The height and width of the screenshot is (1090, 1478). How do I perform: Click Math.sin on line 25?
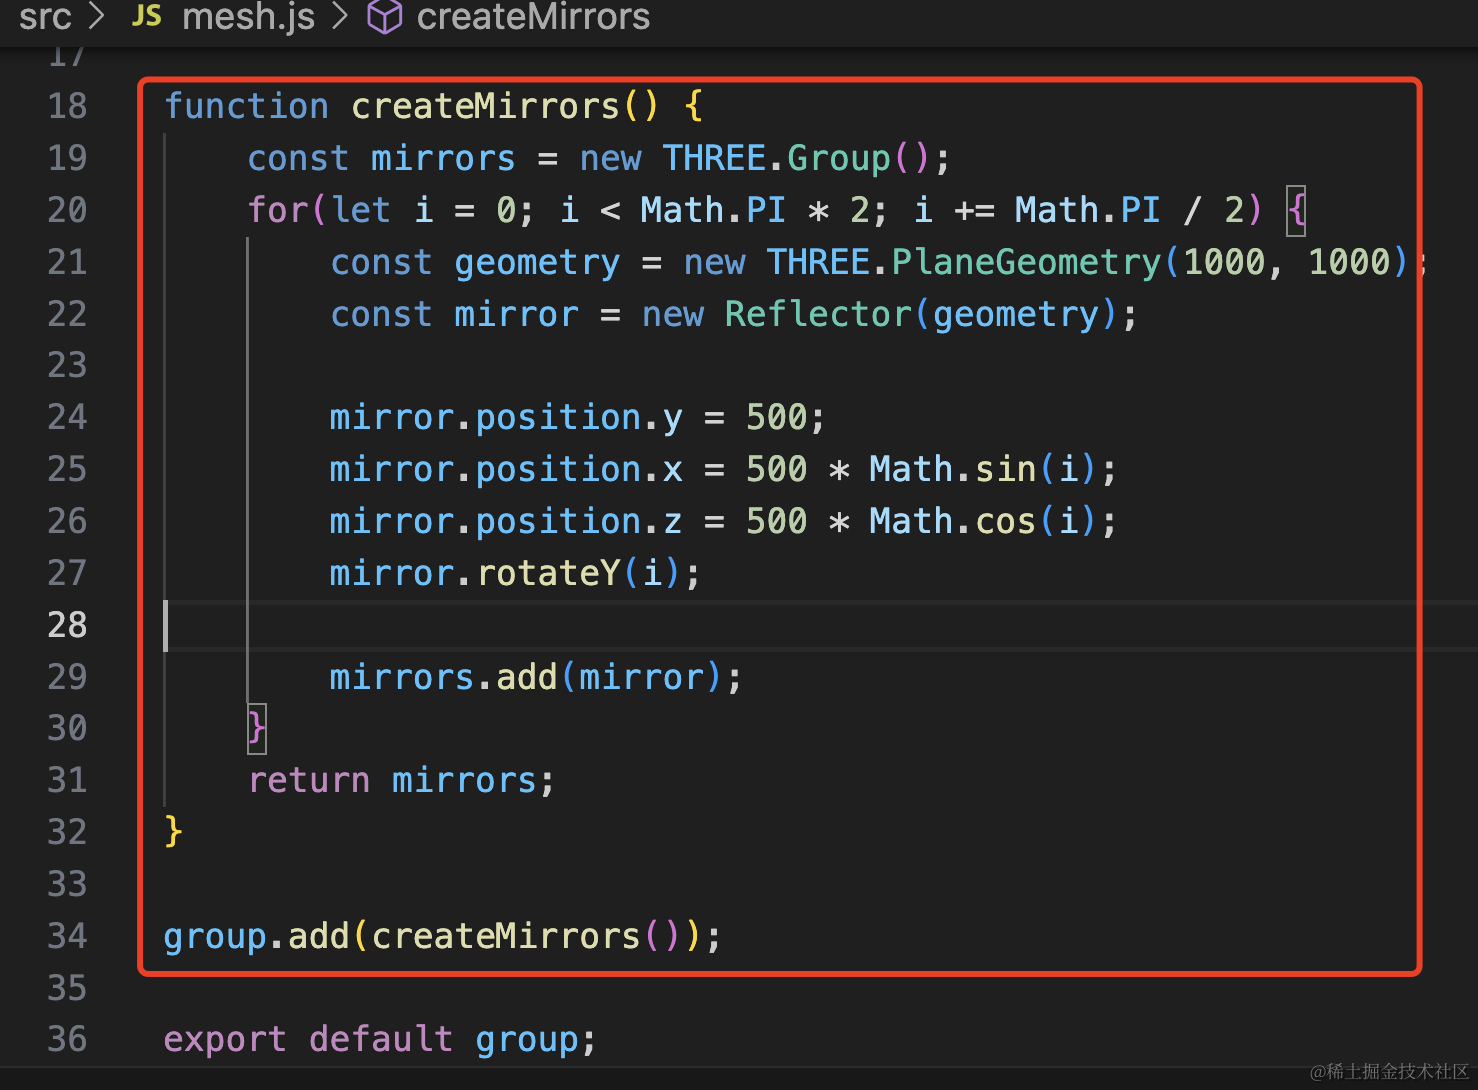[953, 470]
